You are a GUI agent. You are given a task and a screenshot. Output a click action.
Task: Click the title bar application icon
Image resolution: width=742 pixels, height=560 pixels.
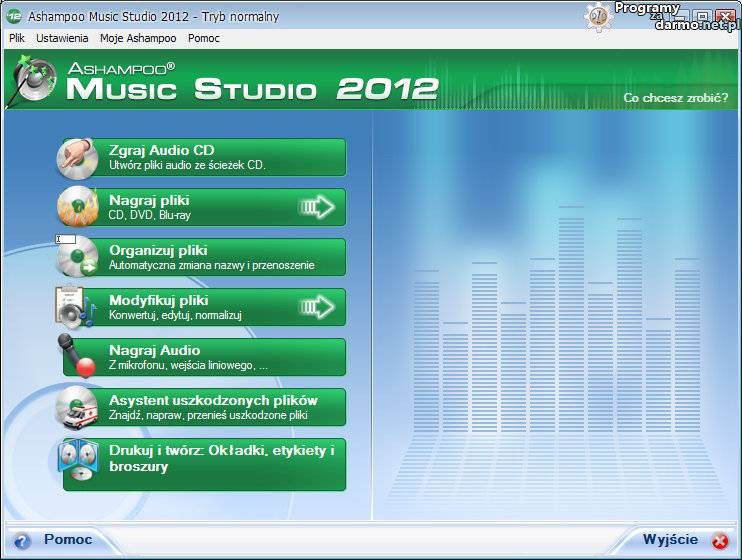point(14,16)
